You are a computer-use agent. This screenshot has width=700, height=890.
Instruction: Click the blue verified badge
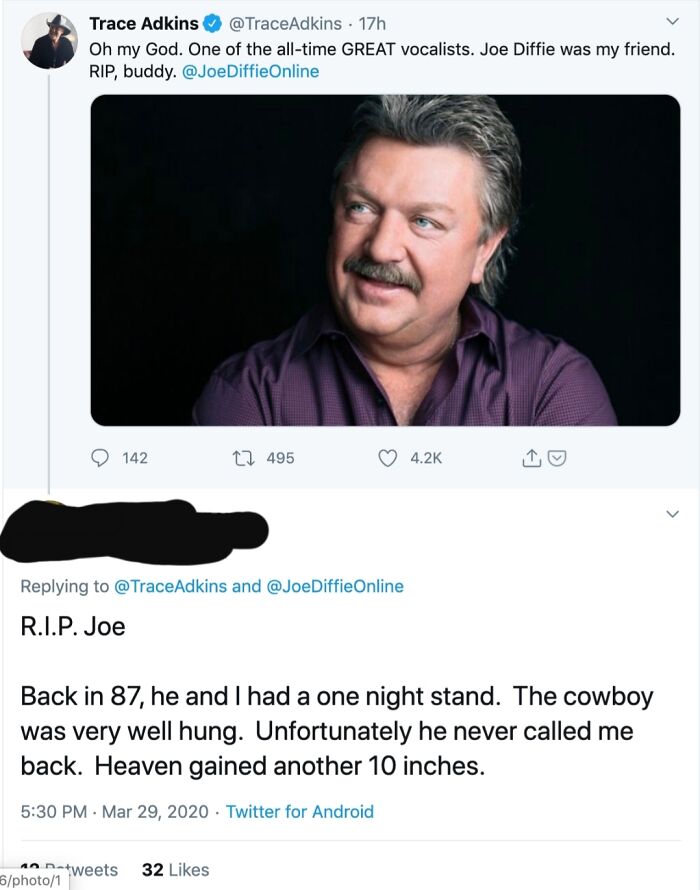coord(213,24)
